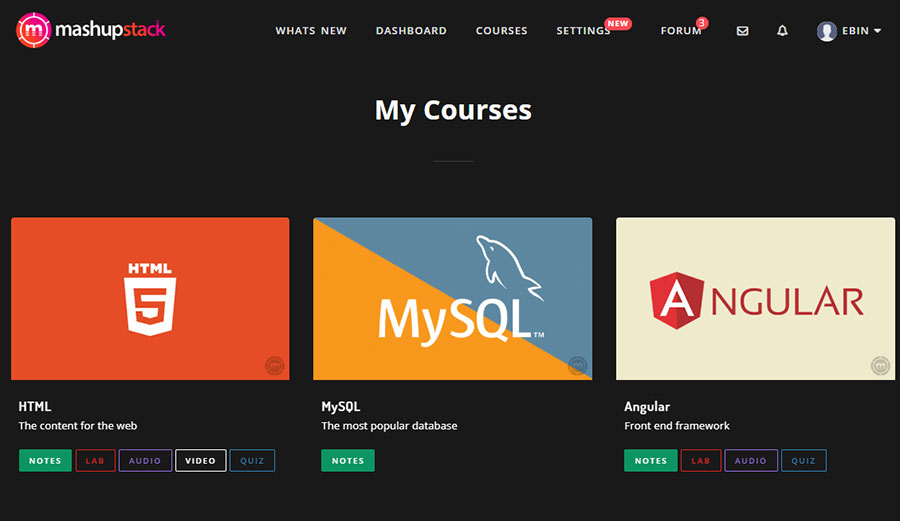Open the Lab button under Angular
The image size is (900, 521).
click(701, 461)
